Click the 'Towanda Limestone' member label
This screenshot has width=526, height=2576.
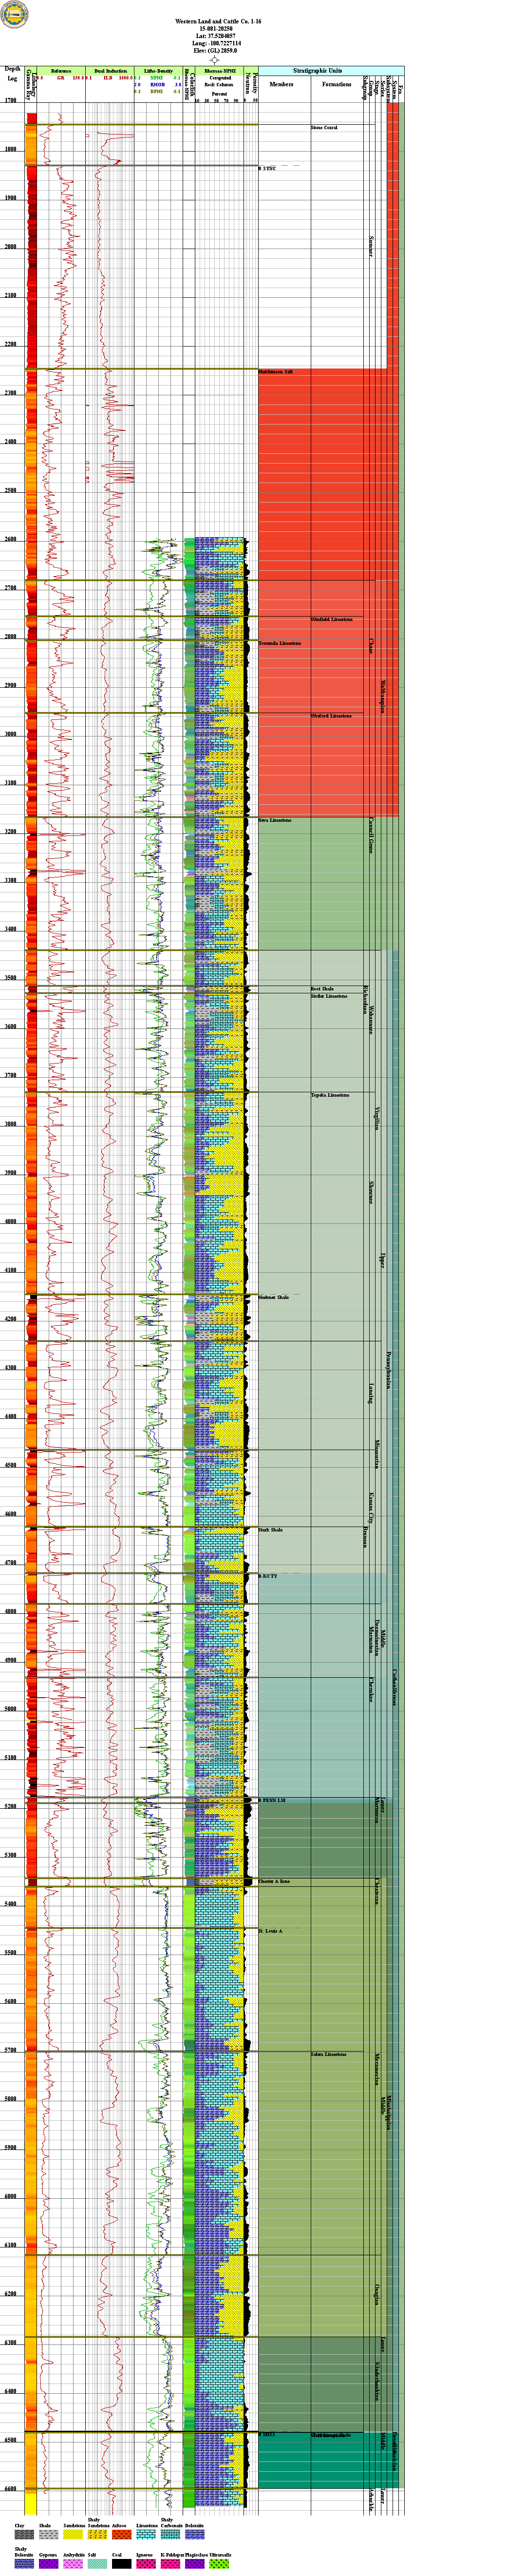pos(279,643)
